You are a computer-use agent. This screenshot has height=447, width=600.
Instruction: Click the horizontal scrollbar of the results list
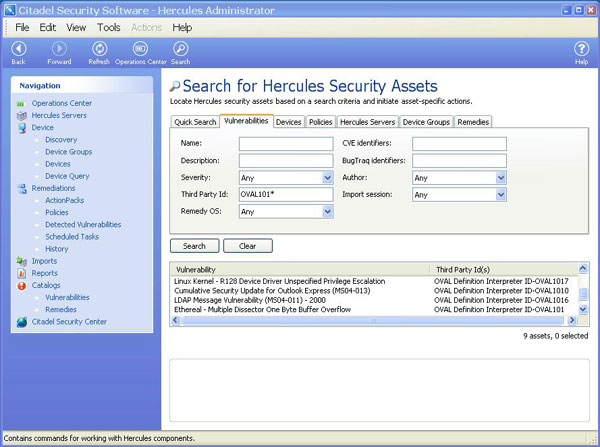(370, 321)
